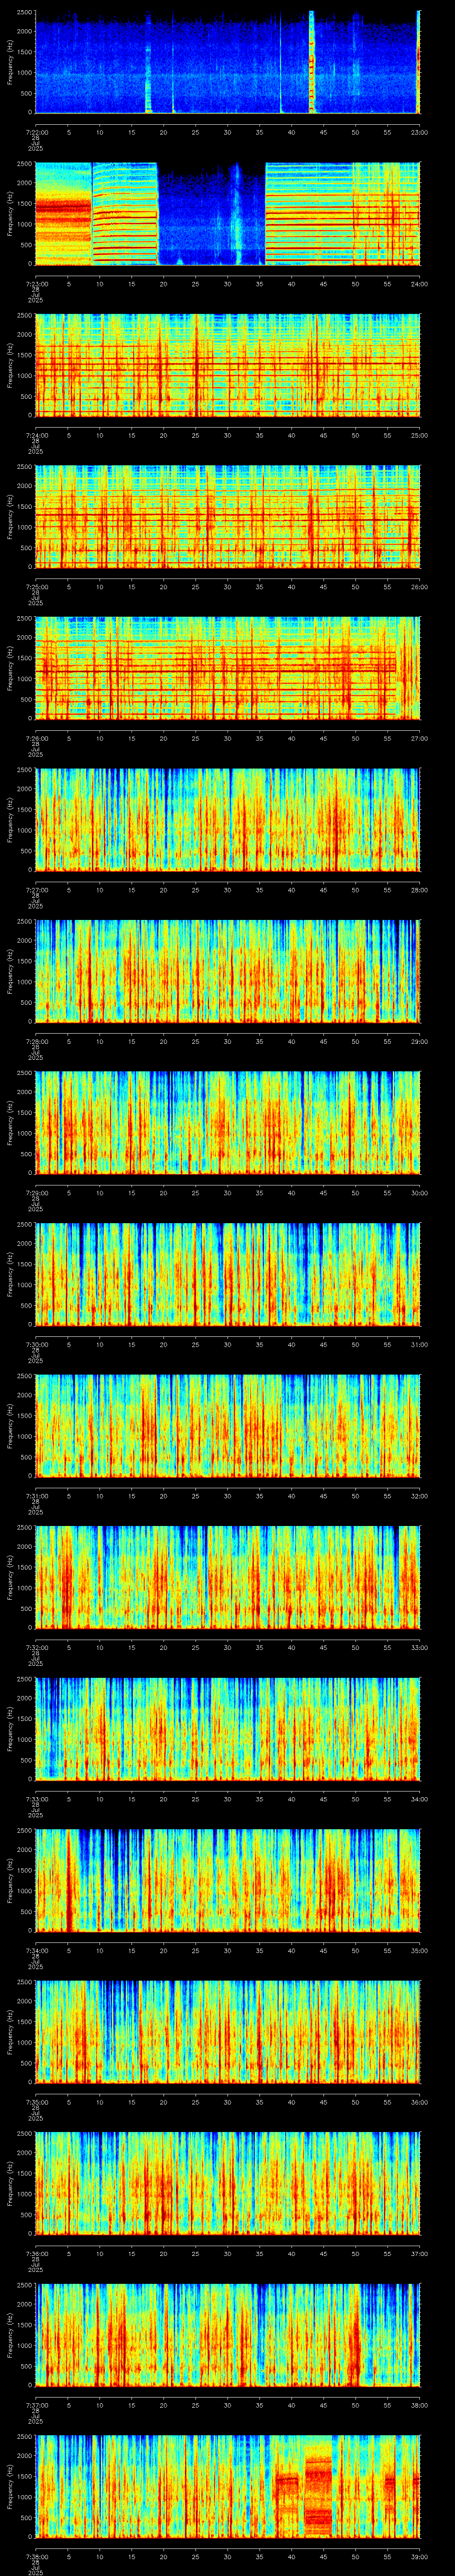Click the 30:00 end-of-axis time label

419,1193
